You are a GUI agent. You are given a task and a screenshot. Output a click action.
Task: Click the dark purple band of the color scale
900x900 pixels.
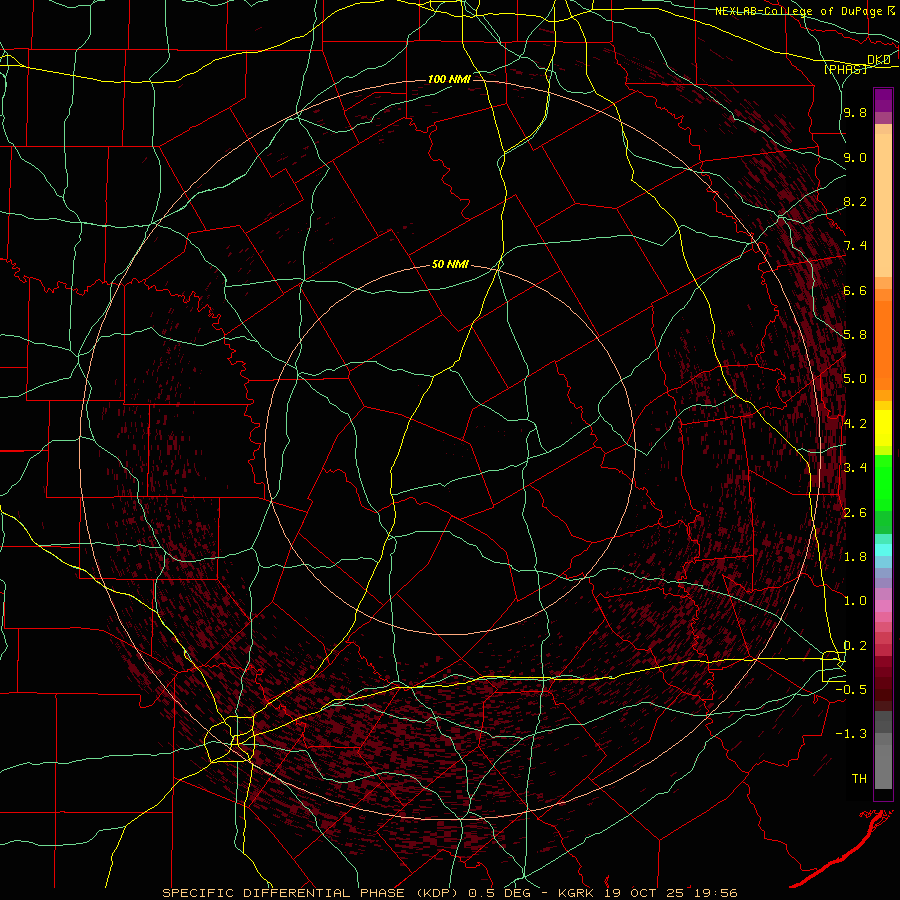(x=883, y=100)
